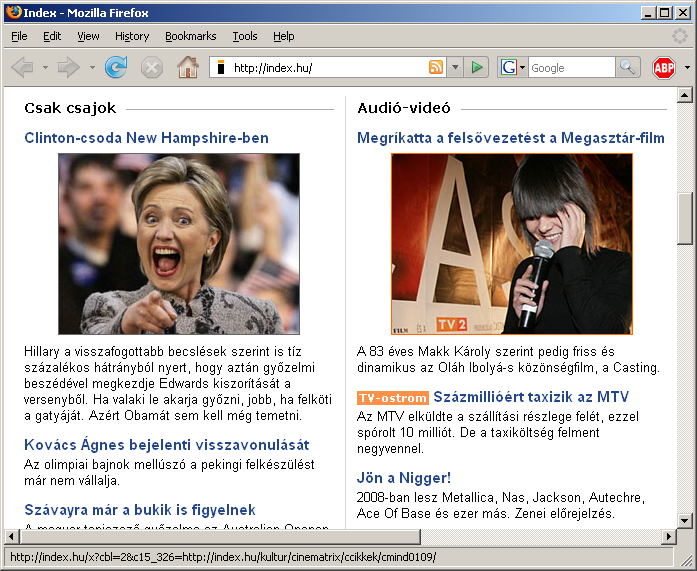Screen dimensions: 697x571
Task: Click the search magnifier icon
Action: click(627, 68)
